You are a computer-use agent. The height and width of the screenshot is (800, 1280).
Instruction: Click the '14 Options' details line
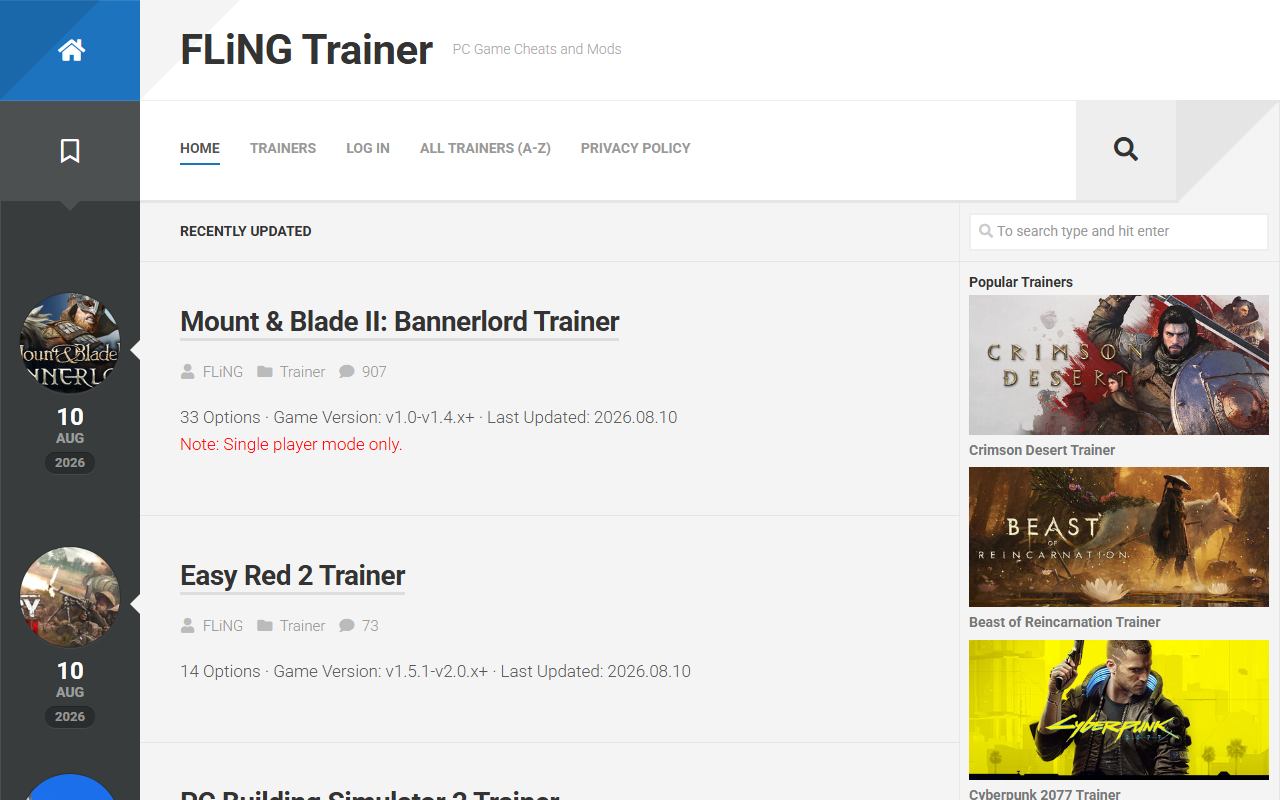[435, 672]
